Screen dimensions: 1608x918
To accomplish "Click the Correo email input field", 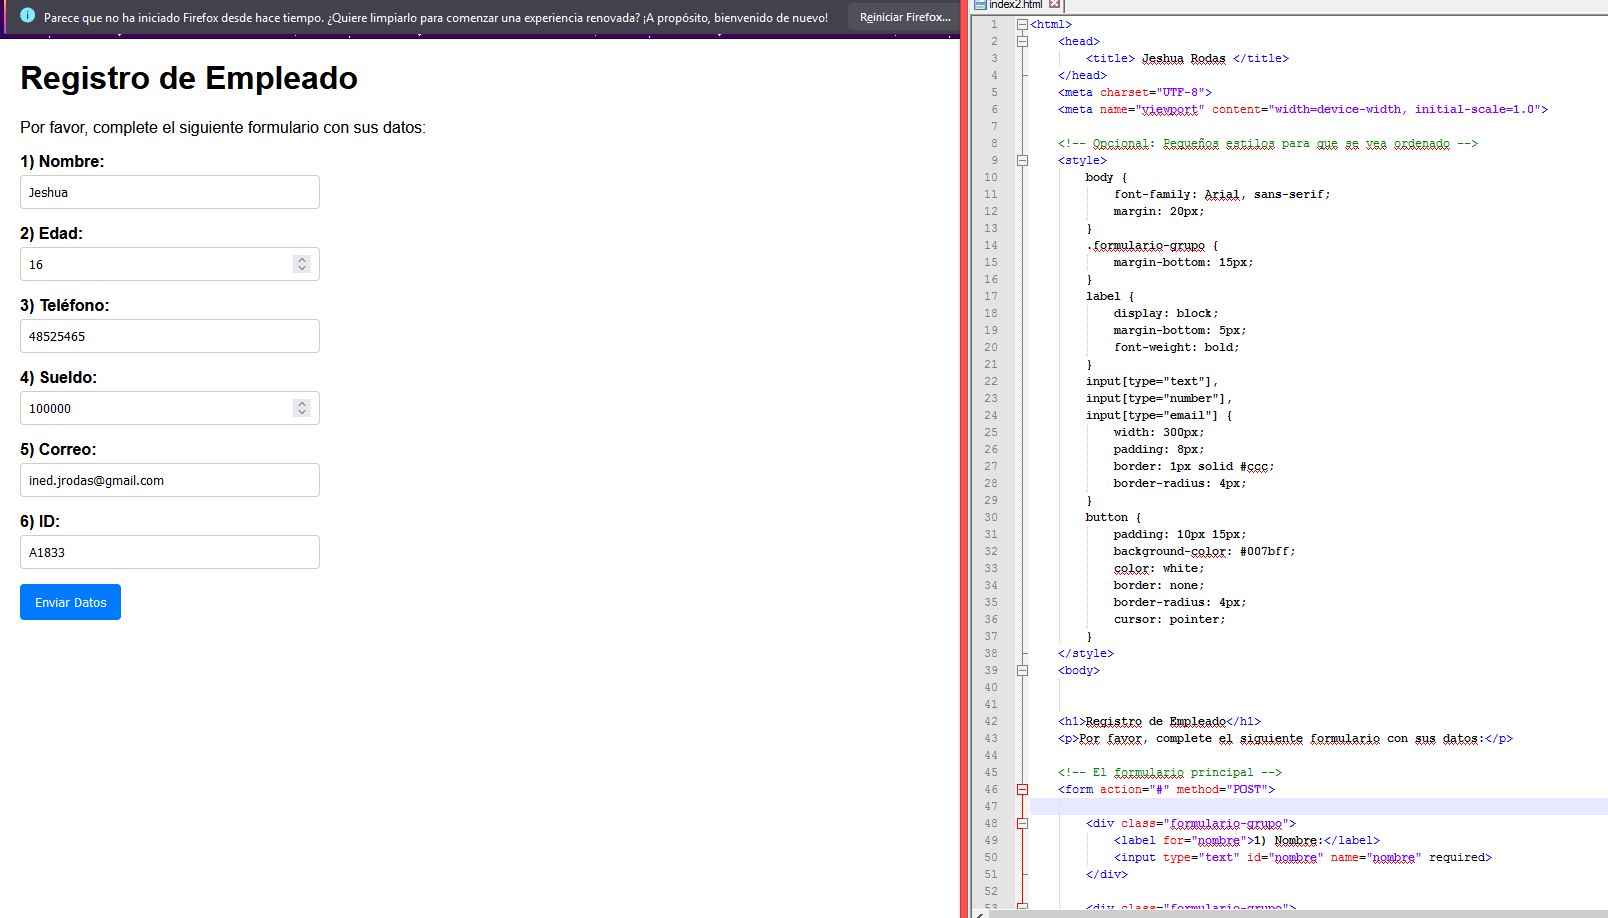I will point(170,480).
